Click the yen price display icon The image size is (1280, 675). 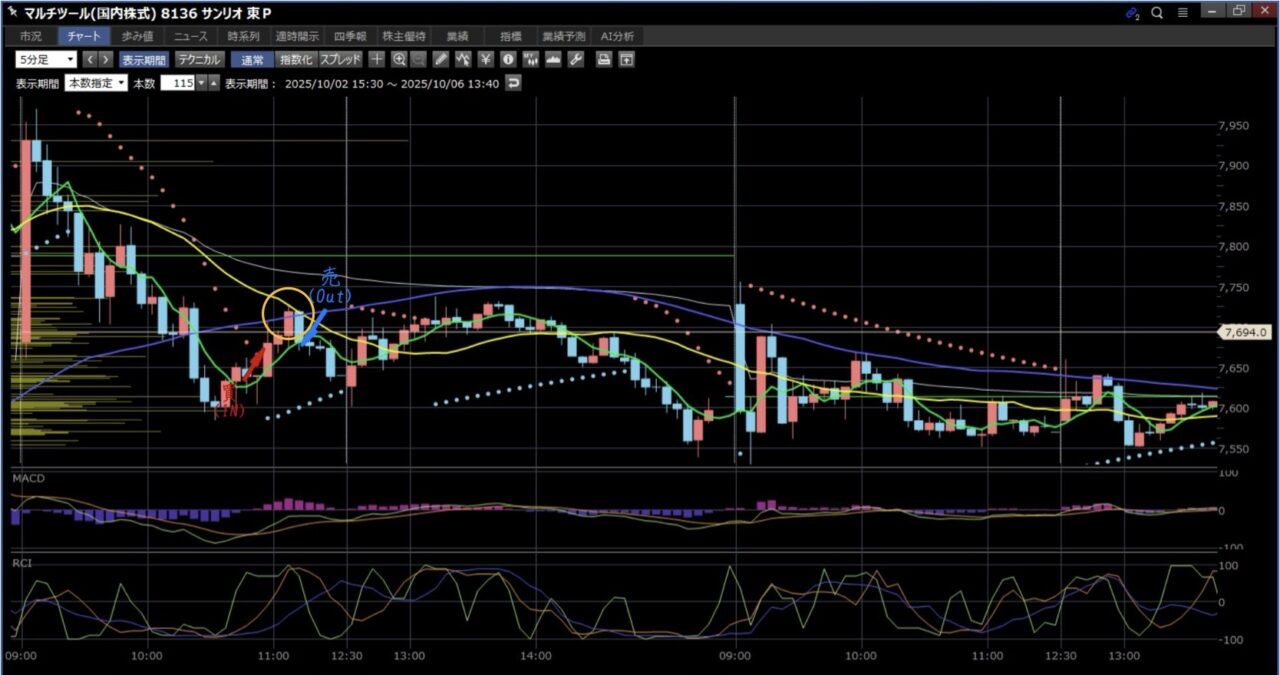485,59
